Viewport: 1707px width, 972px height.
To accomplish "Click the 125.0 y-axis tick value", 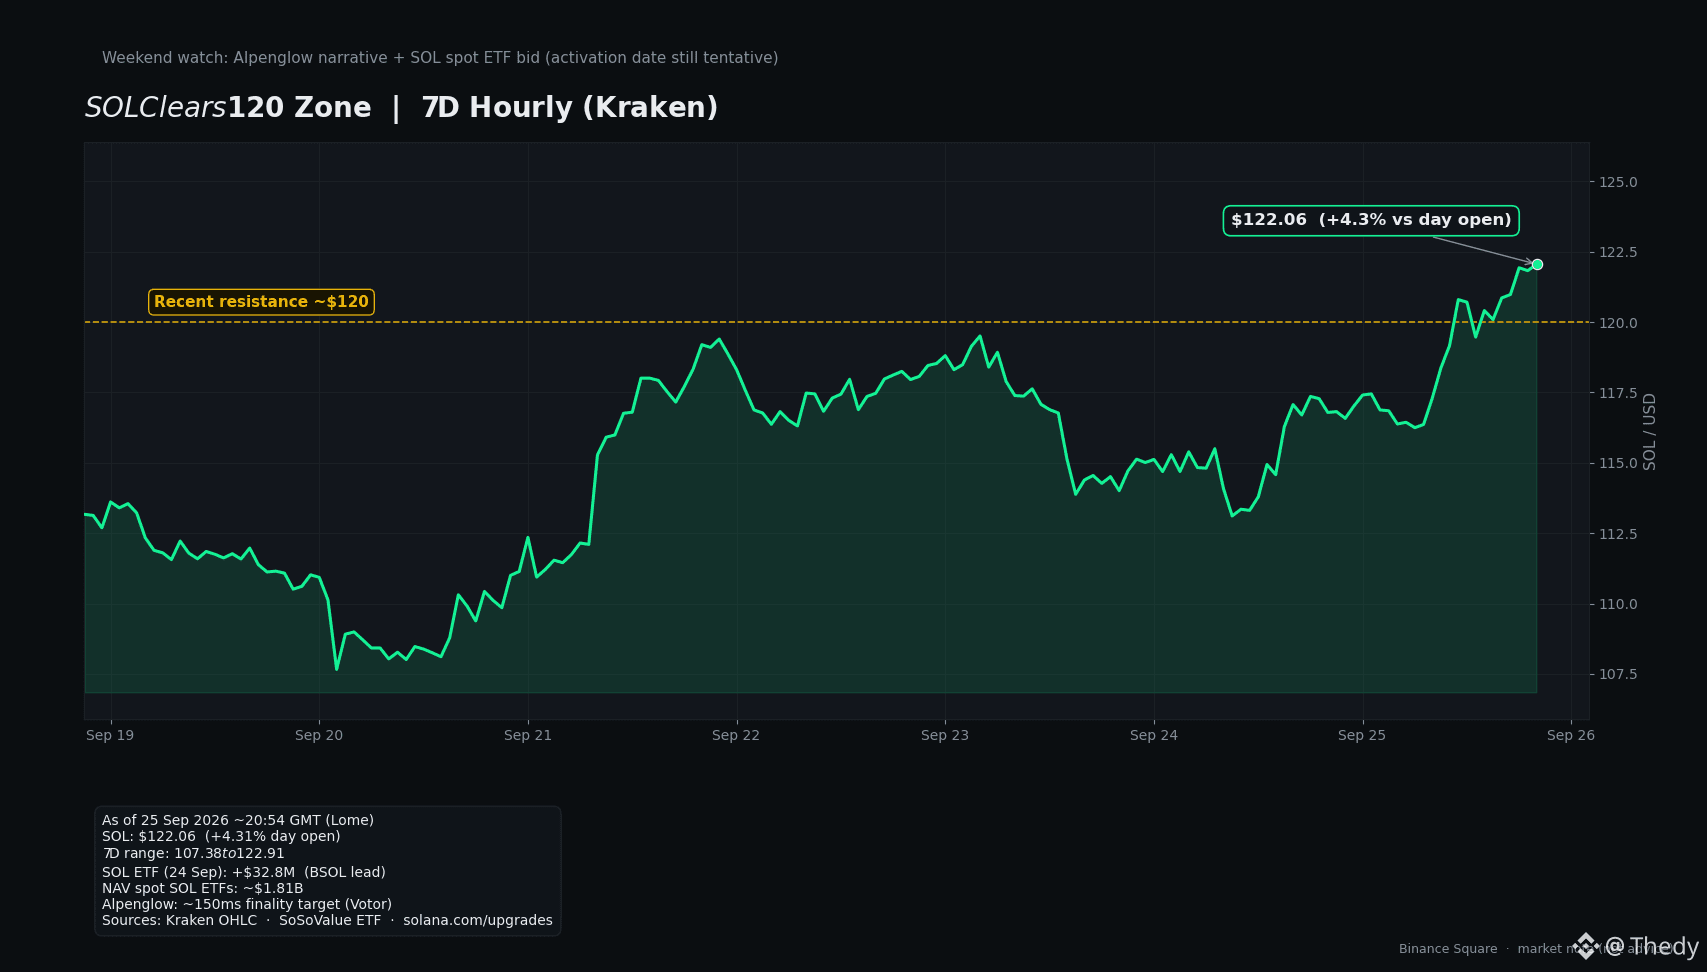I will (x=1618, y=182).
